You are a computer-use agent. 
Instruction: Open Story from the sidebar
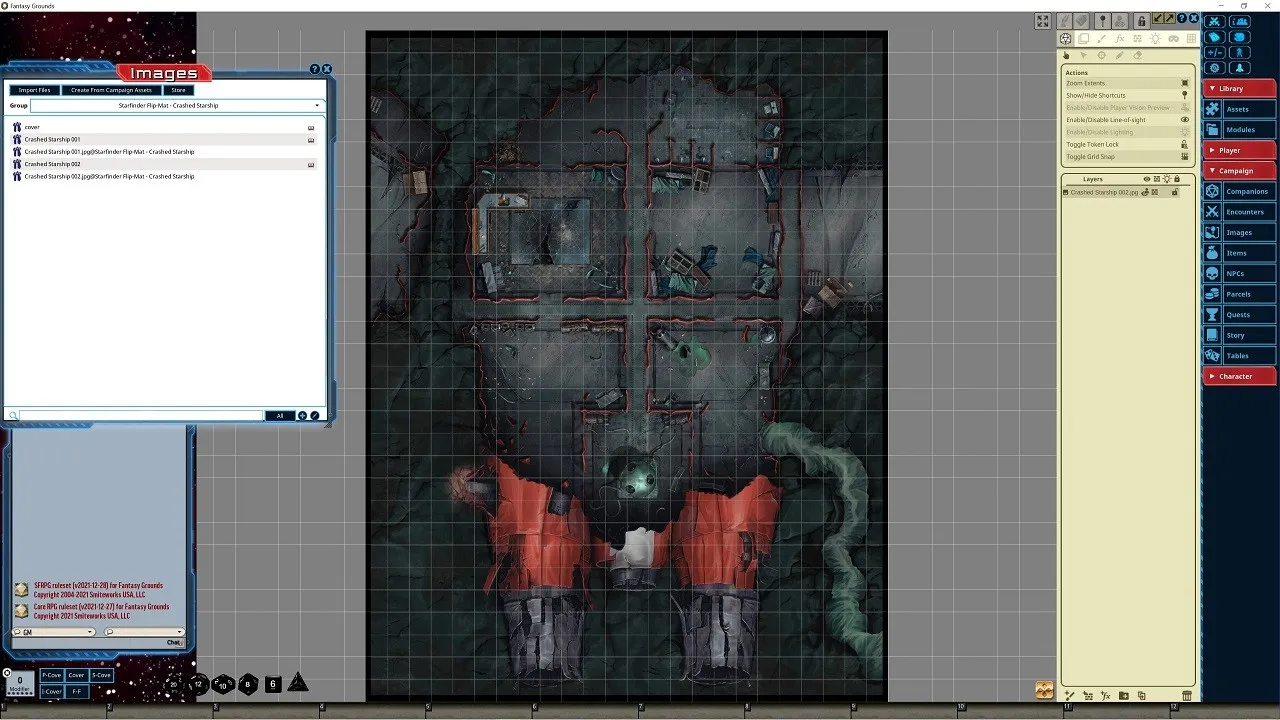1239,335
